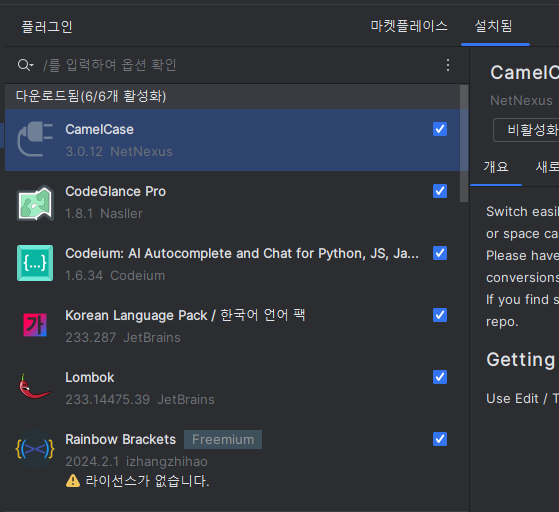Click the Korean Language Pack icon

click(x=35, y=325)
